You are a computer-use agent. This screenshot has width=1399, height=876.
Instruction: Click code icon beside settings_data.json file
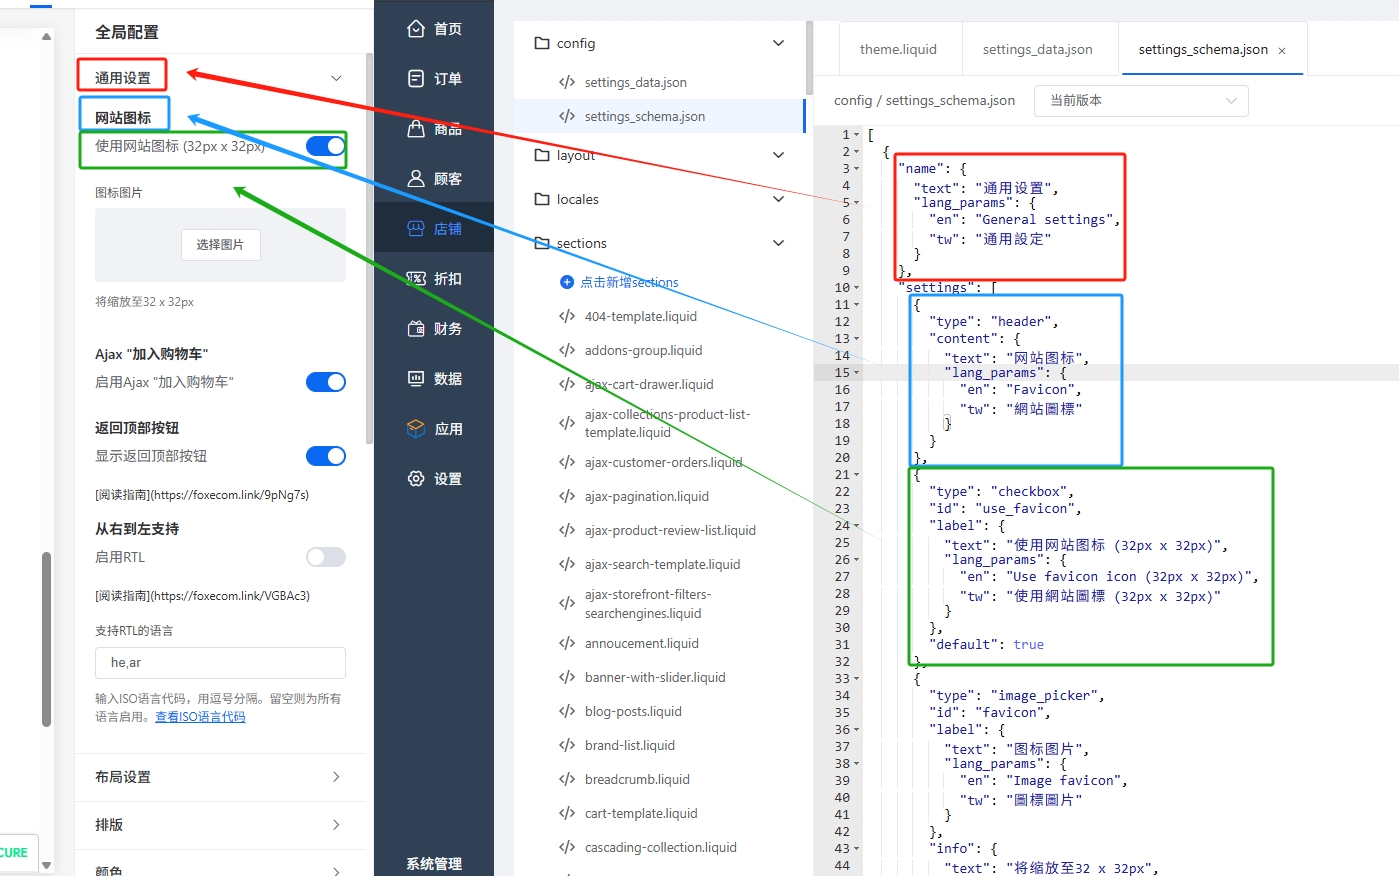tap(567, 82)
